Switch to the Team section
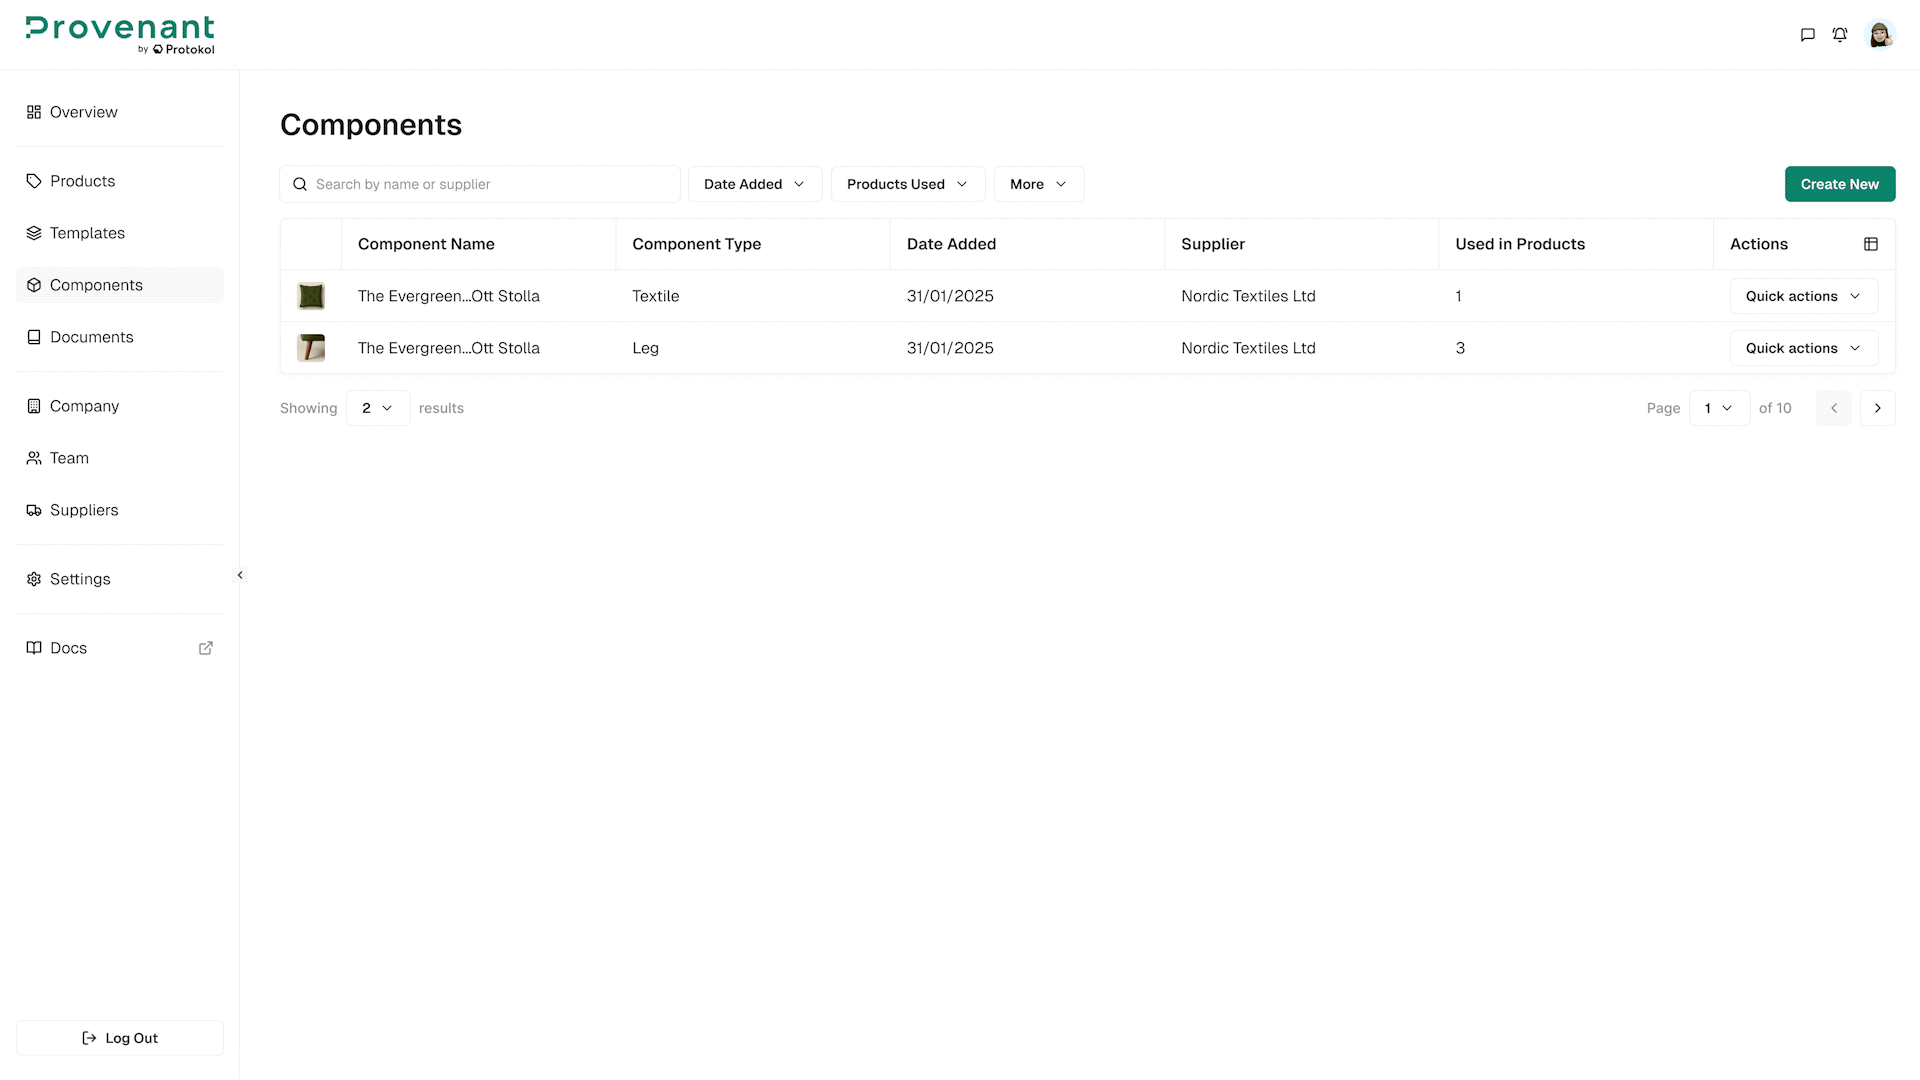 click(x=68, y=458)
